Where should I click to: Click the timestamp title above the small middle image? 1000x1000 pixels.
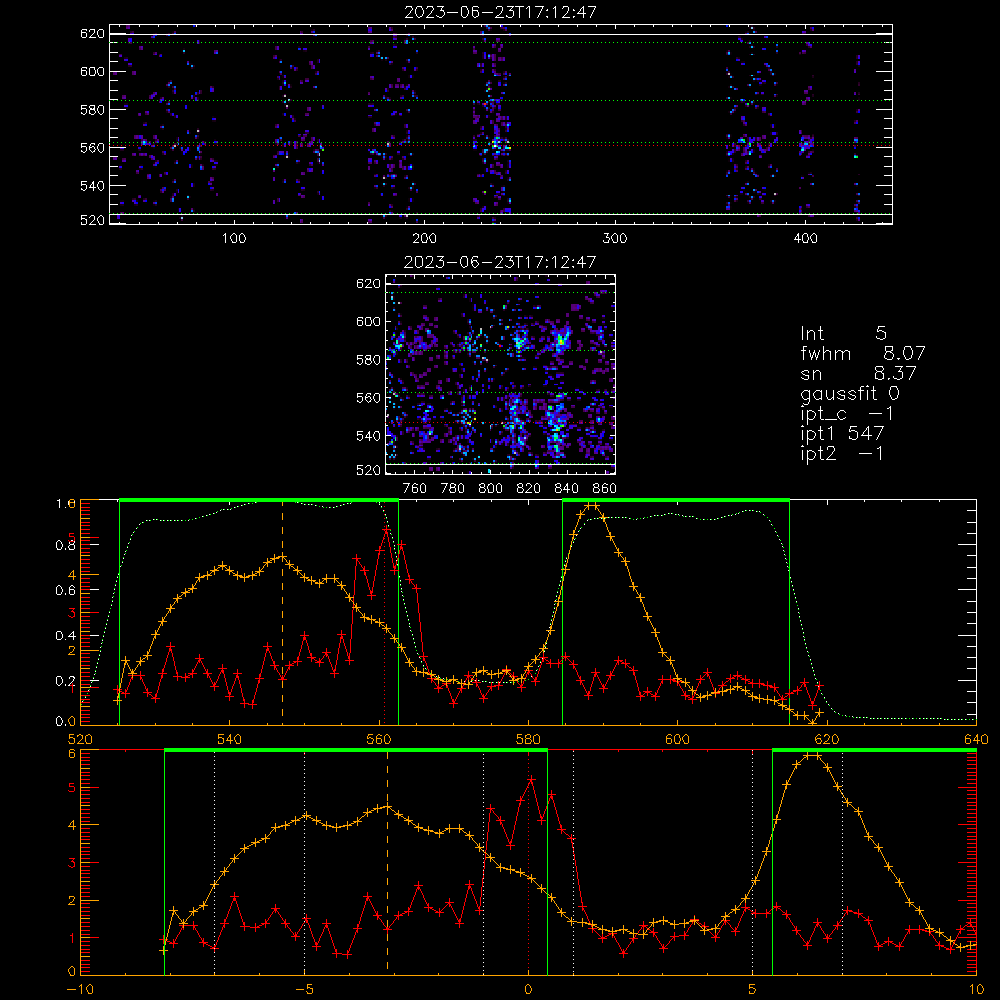pyautogui.click(x=500, y=262)
